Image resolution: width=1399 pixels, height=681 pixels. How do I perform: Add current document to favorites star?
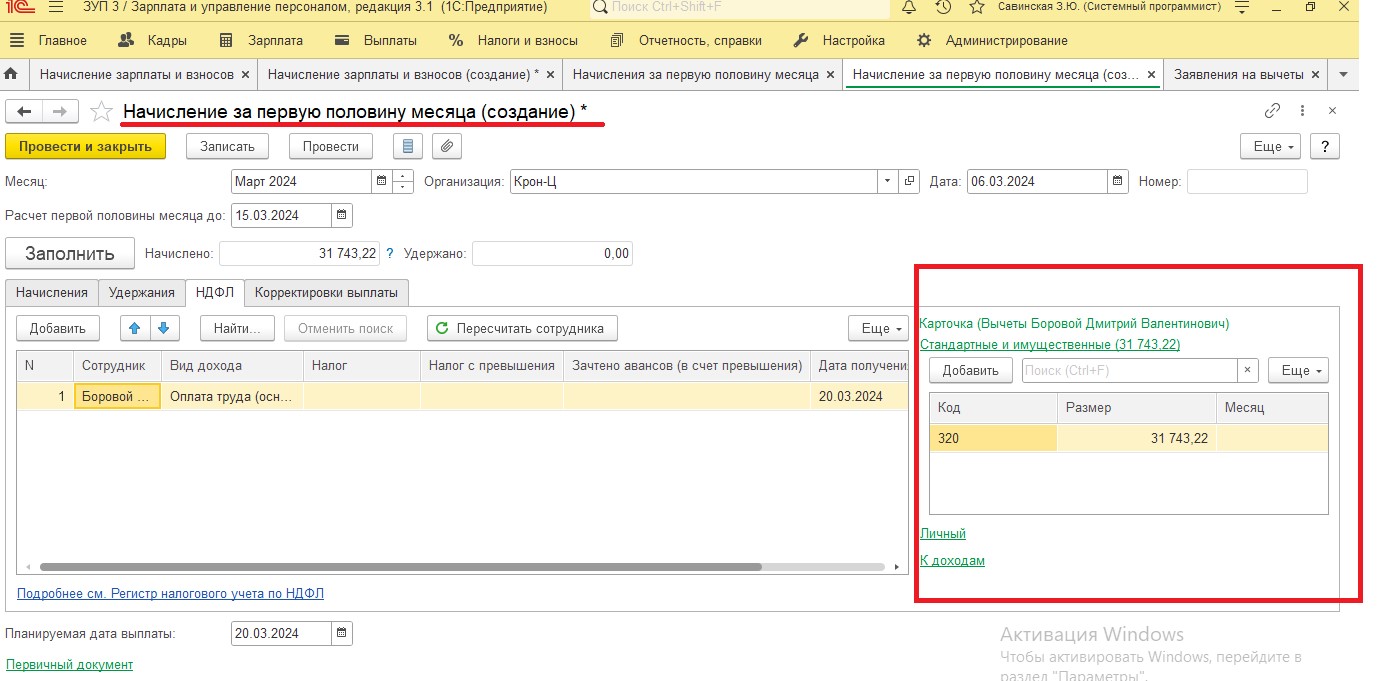(x=101, y=111)
